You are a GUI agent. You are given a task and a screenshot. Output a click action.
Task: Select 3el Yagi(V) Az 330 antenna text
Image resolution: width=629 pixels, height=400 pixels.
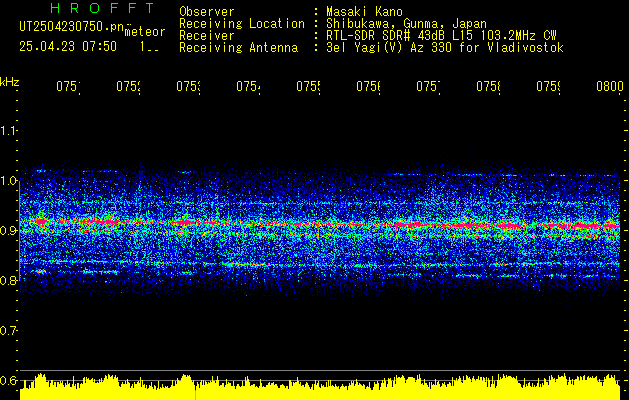(x=445, y=48)
